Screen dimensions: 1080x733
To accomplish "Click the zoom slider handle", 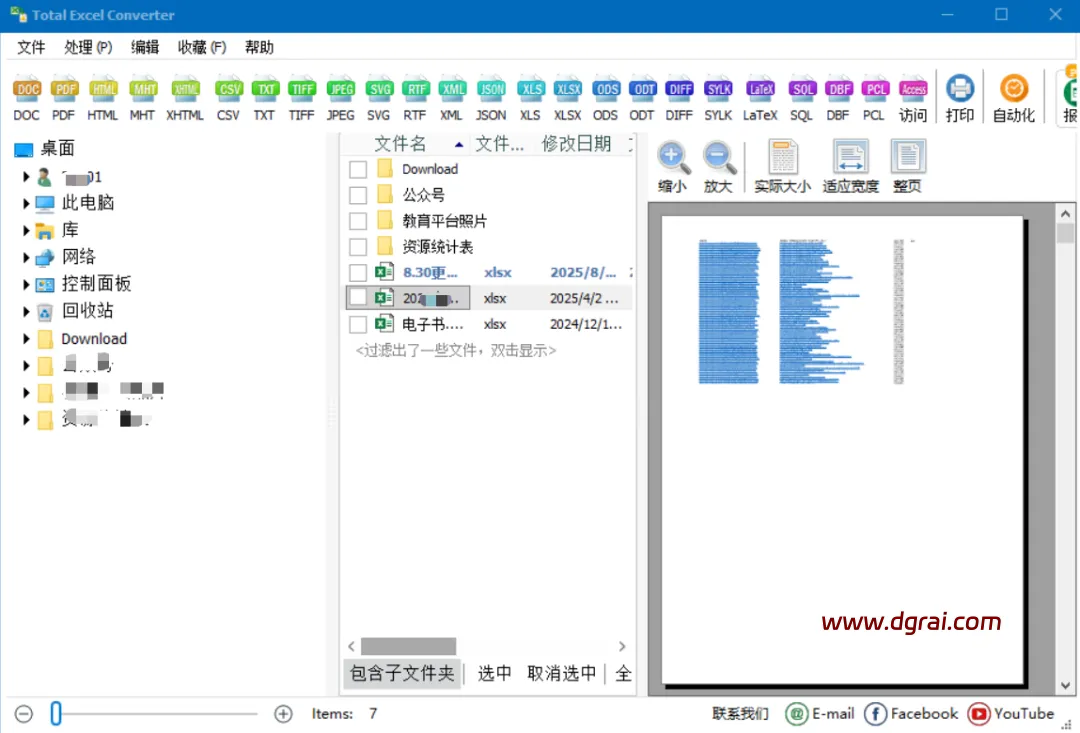I will click(x=56, y=714).
